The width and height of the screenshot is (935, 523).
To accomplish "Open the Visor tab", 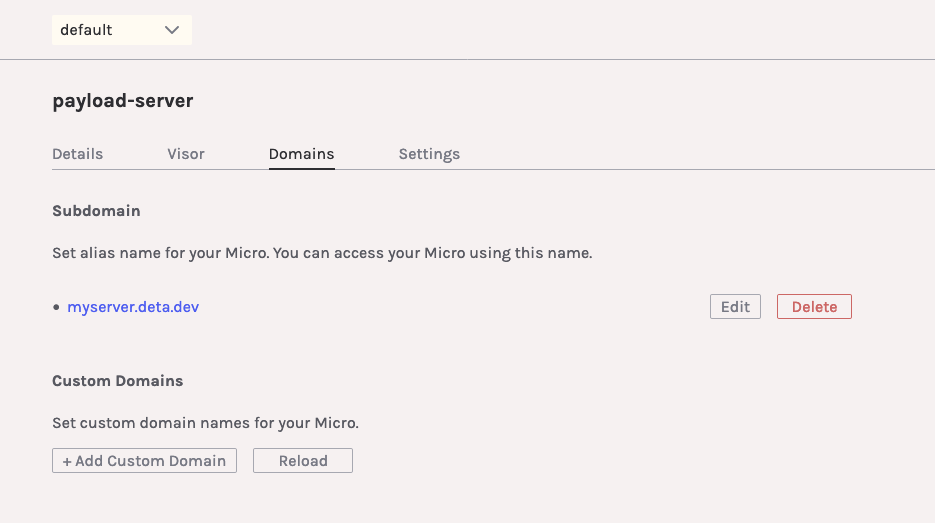I will click(186, 154).
